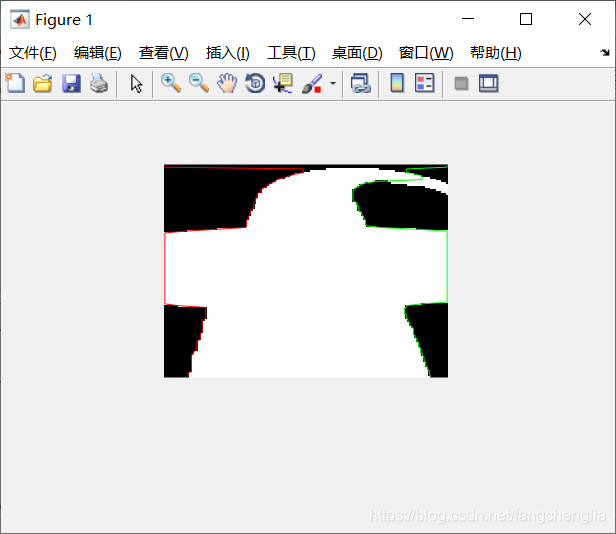Open the 工具(T) menu

tap(291, 53)
